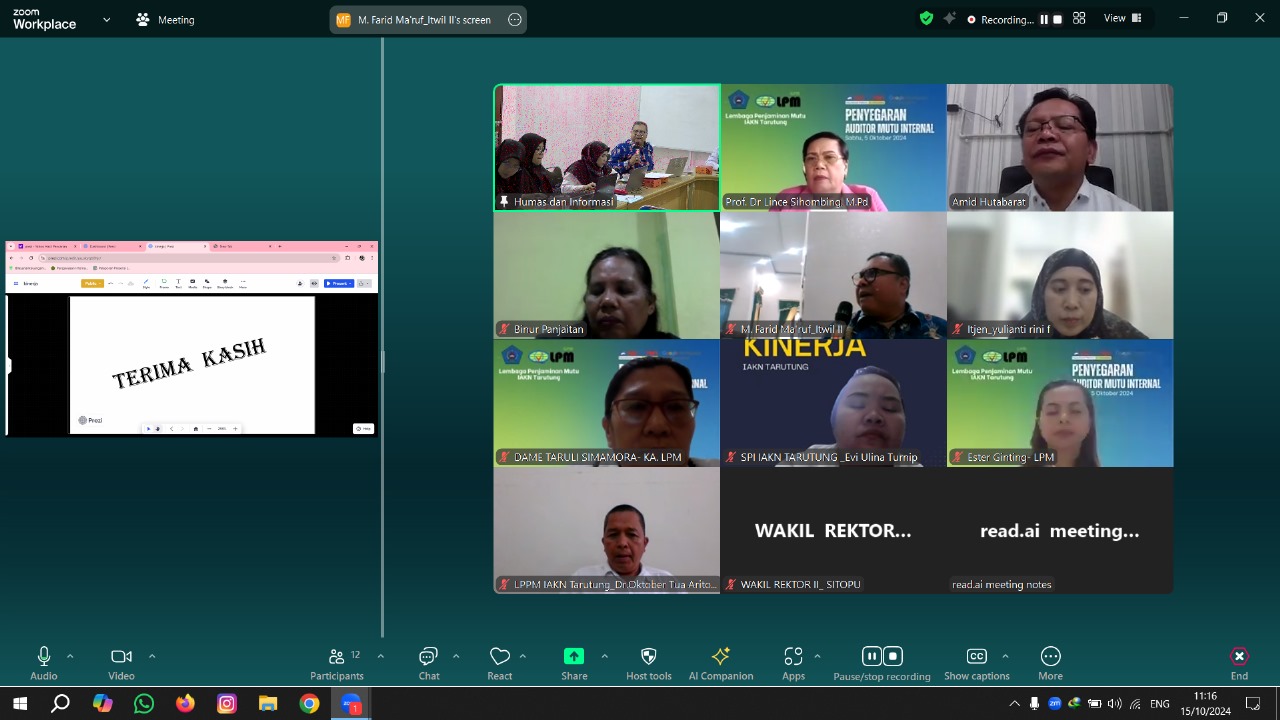1280x720 pixels.
Task: Open Host tools shield icon
Action: tap(648, 663)
